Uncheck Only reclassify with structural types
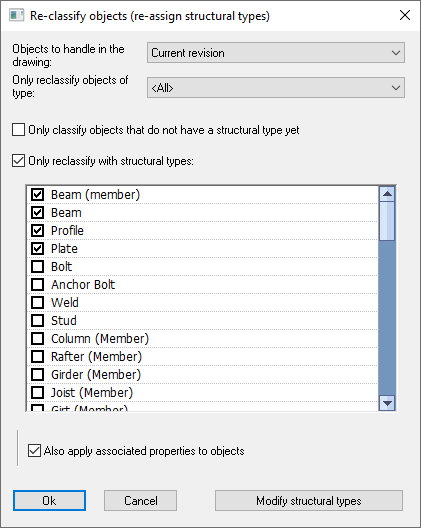This screenshot has height=528, width=421. pyautogui.click(x=18, y=161)
